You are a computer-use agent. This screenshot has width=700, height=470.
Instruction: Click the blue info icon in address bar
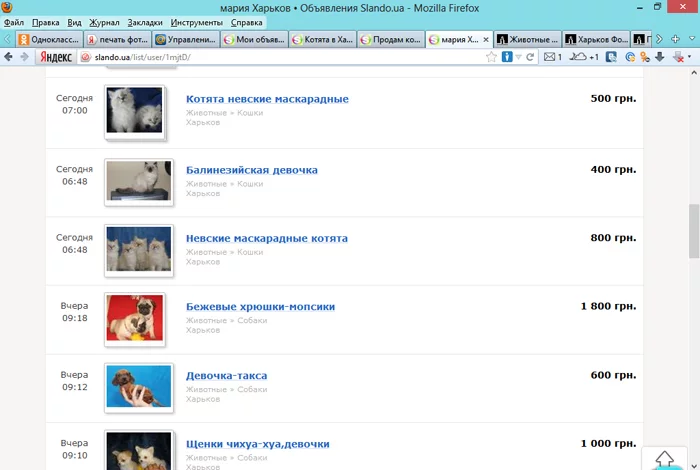507,57
